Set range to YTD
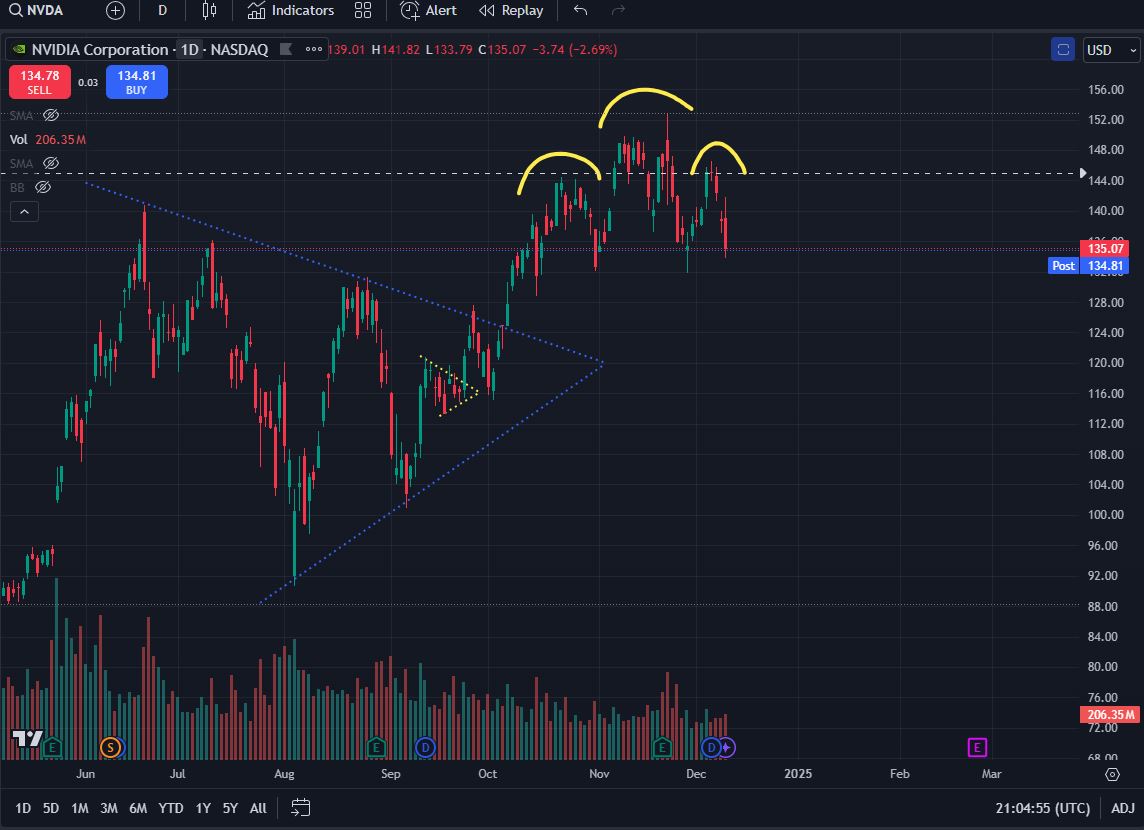 click(x=171, y=808)
